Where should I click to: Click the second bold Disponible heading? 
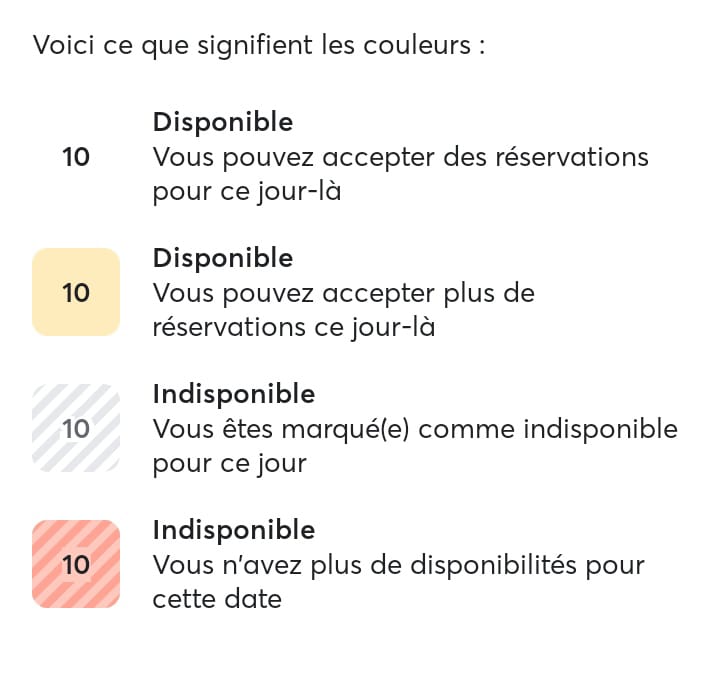point(223,259)
